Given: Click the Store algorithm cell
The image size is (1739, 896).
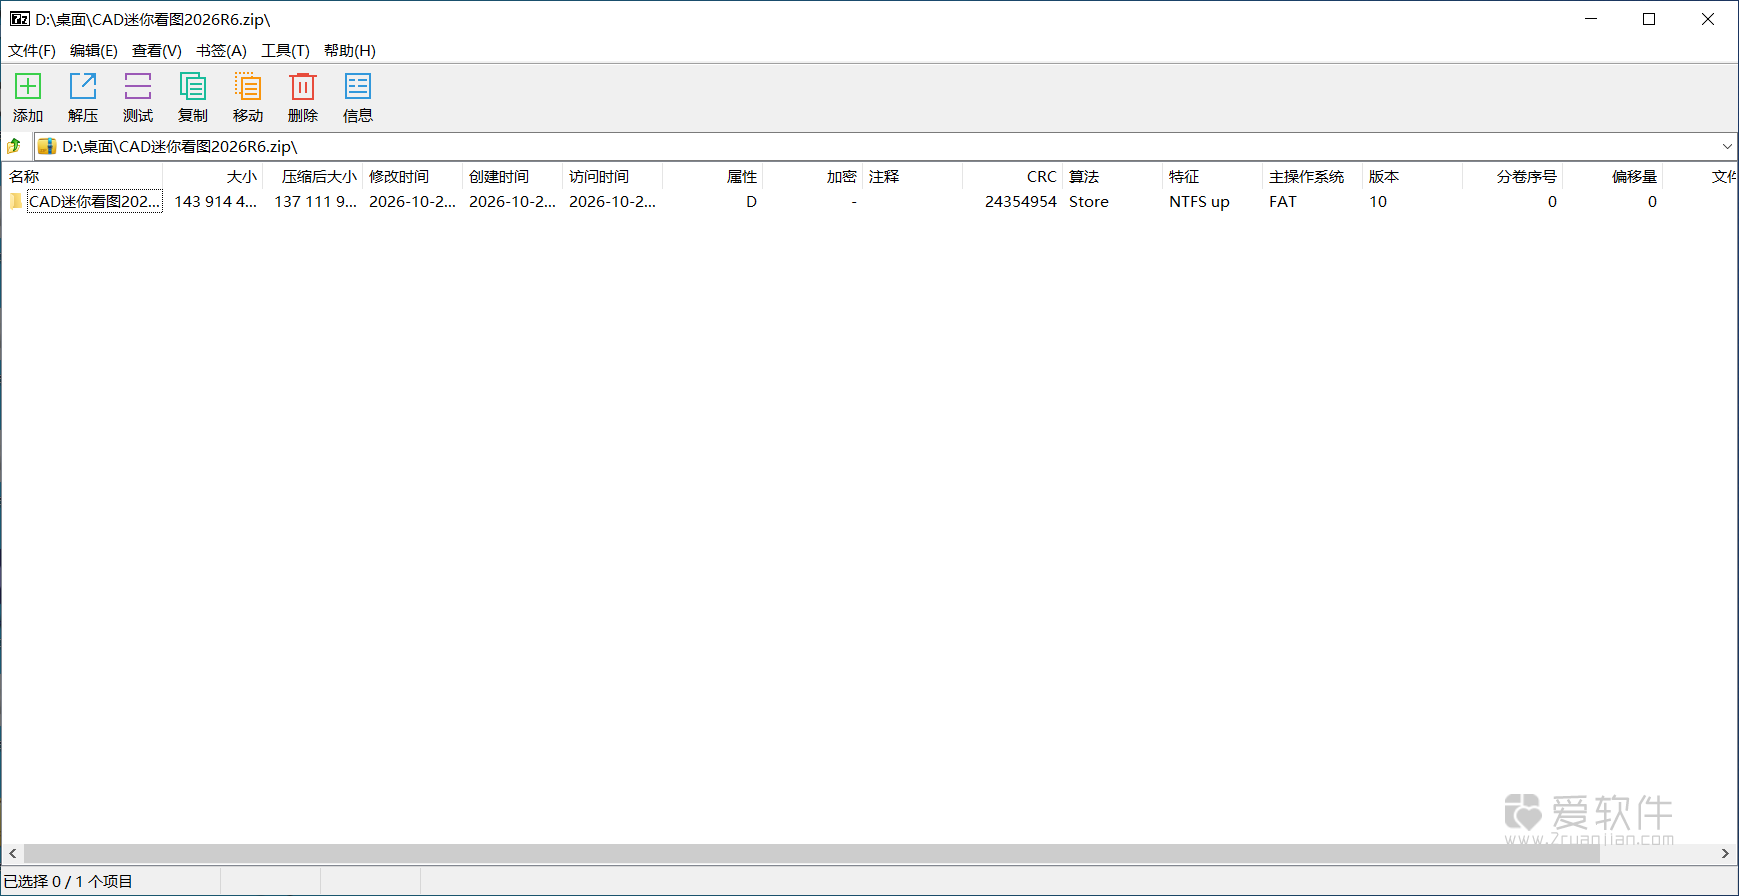Looking at the screenshot, I should [1089, 201].
